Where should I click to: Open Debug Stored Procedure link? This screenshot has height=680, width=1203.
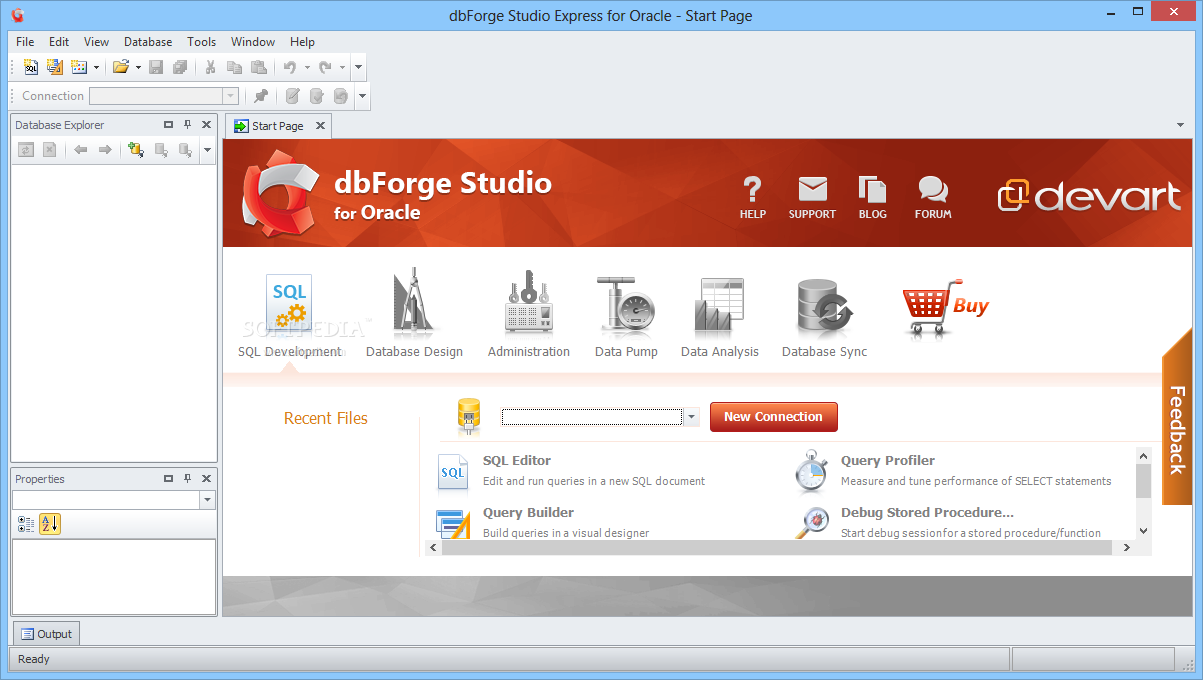927,513
